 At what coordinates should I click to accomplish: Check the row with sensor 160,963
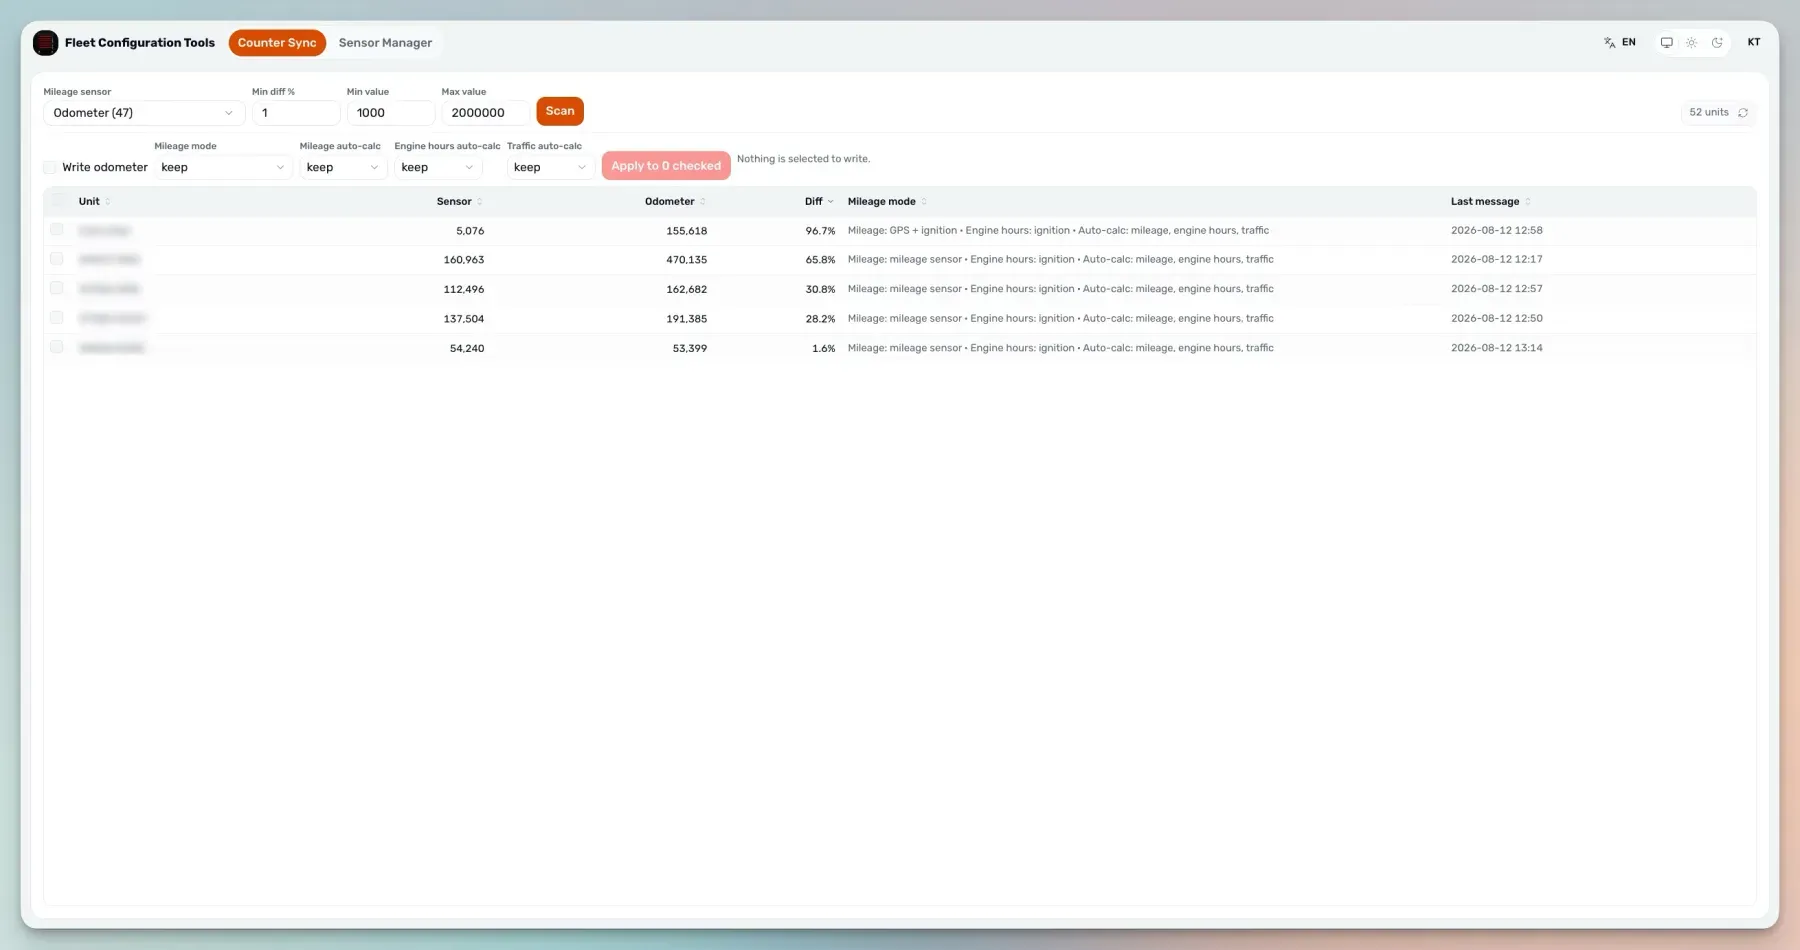[x=57, y=259]
